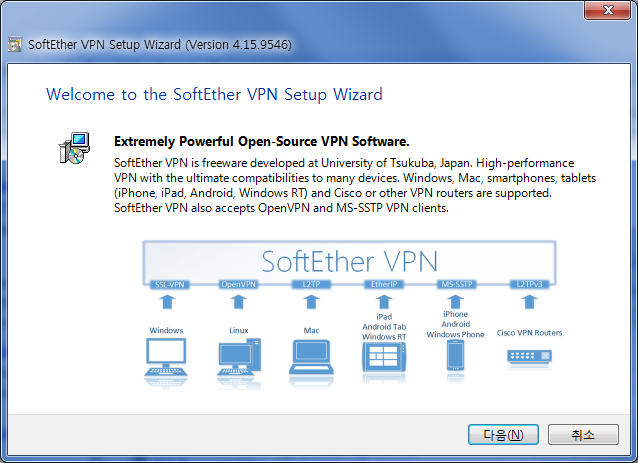Image resolution: width=638 pixels, height=463 pixels.
Task: Click the smartphone icon under Windows Phone
Action: [455, 355]
